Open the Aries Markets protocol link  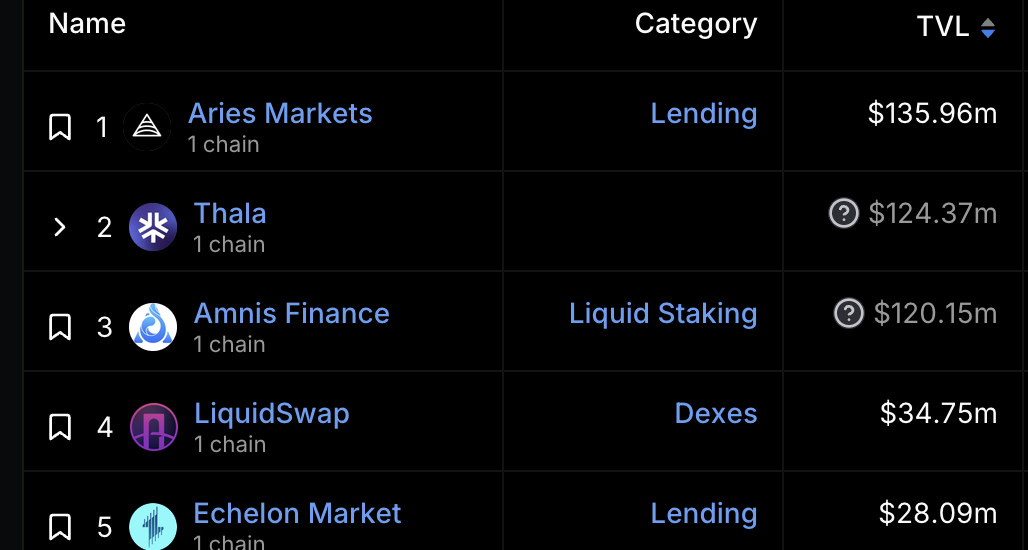tap(280, 113)
